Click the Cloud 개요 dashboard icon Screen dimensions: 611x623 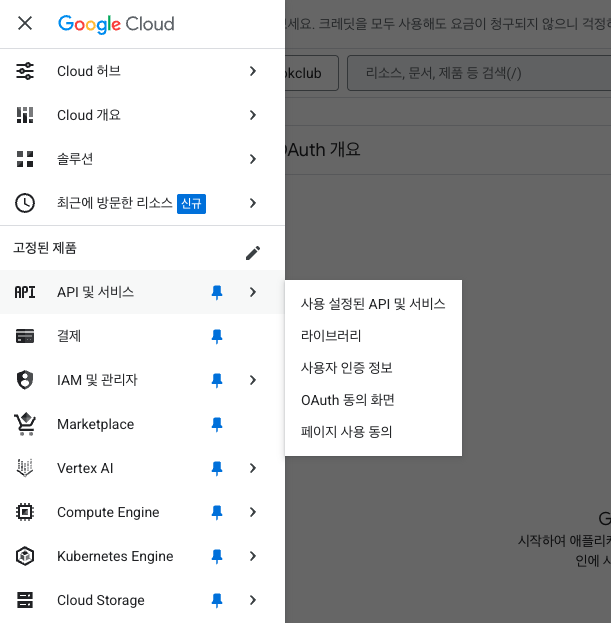point(25,115)
